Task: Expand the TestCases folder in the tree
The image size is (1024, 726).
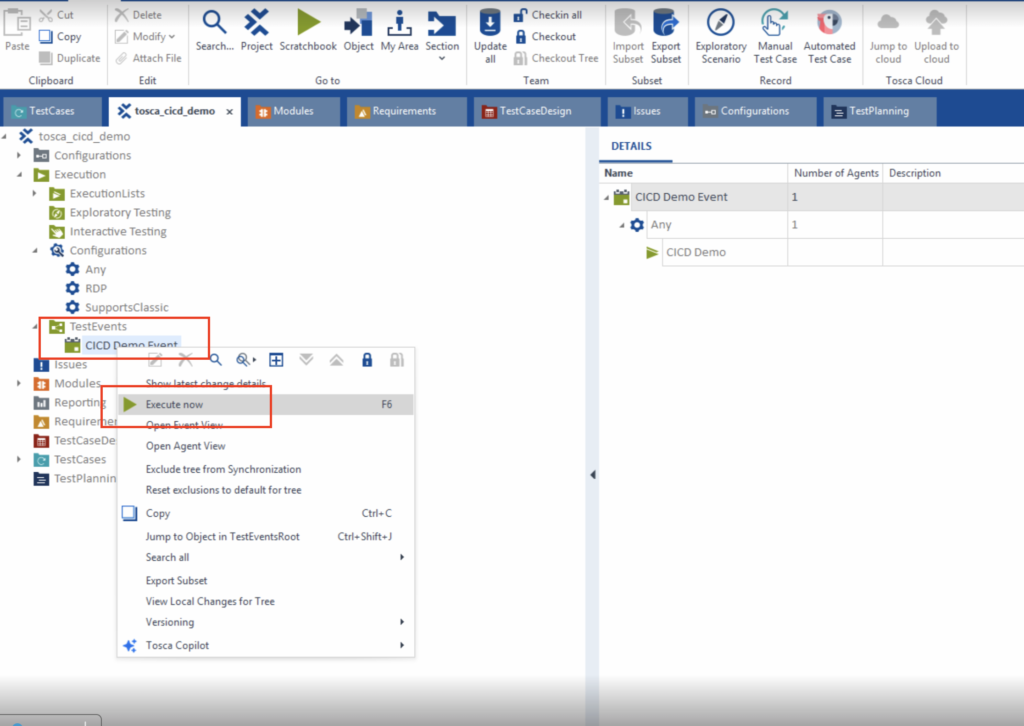Action: pos(19,460)
